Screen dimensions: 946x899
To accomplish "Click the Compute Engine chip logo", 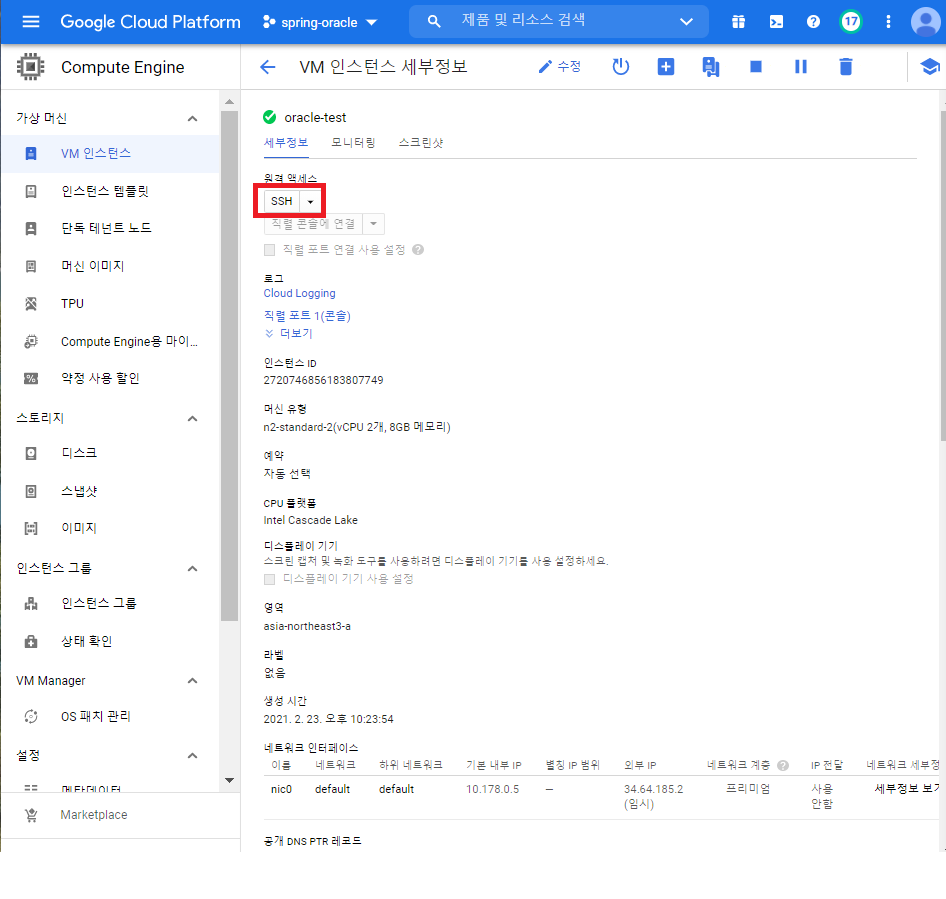I will coord(30,66).
